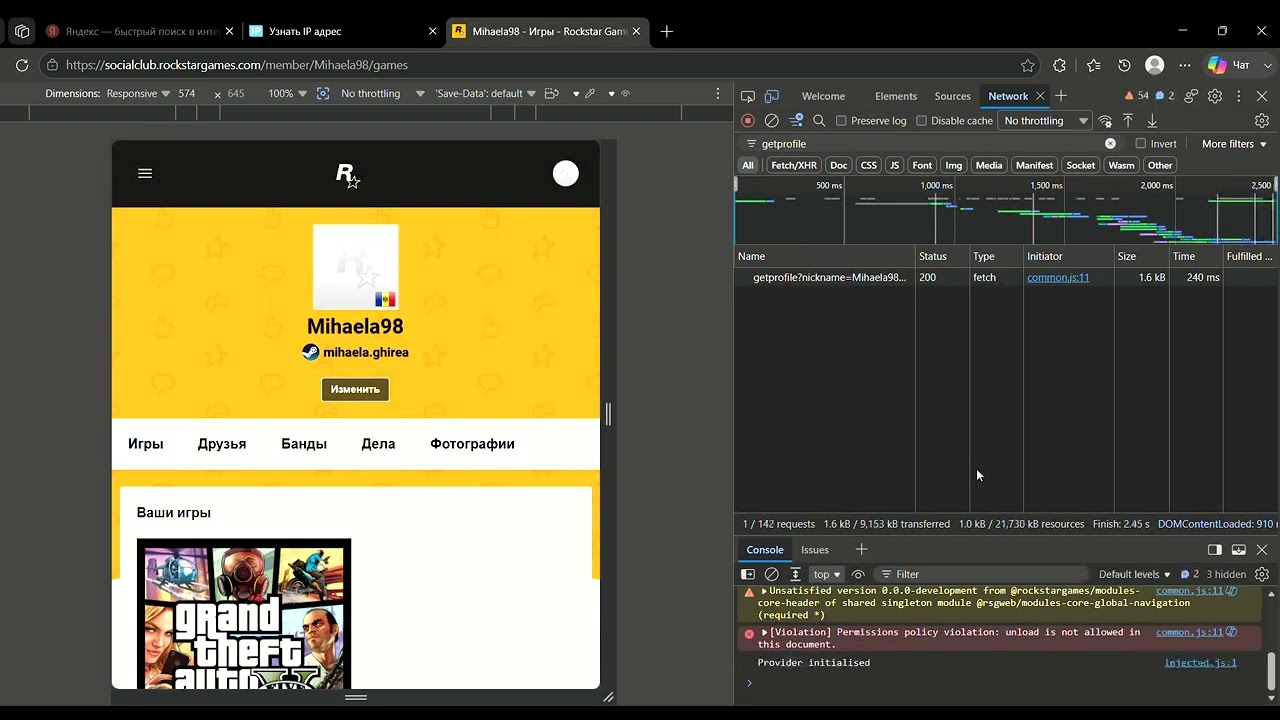Open the console top context dropdown

point(826,574)
